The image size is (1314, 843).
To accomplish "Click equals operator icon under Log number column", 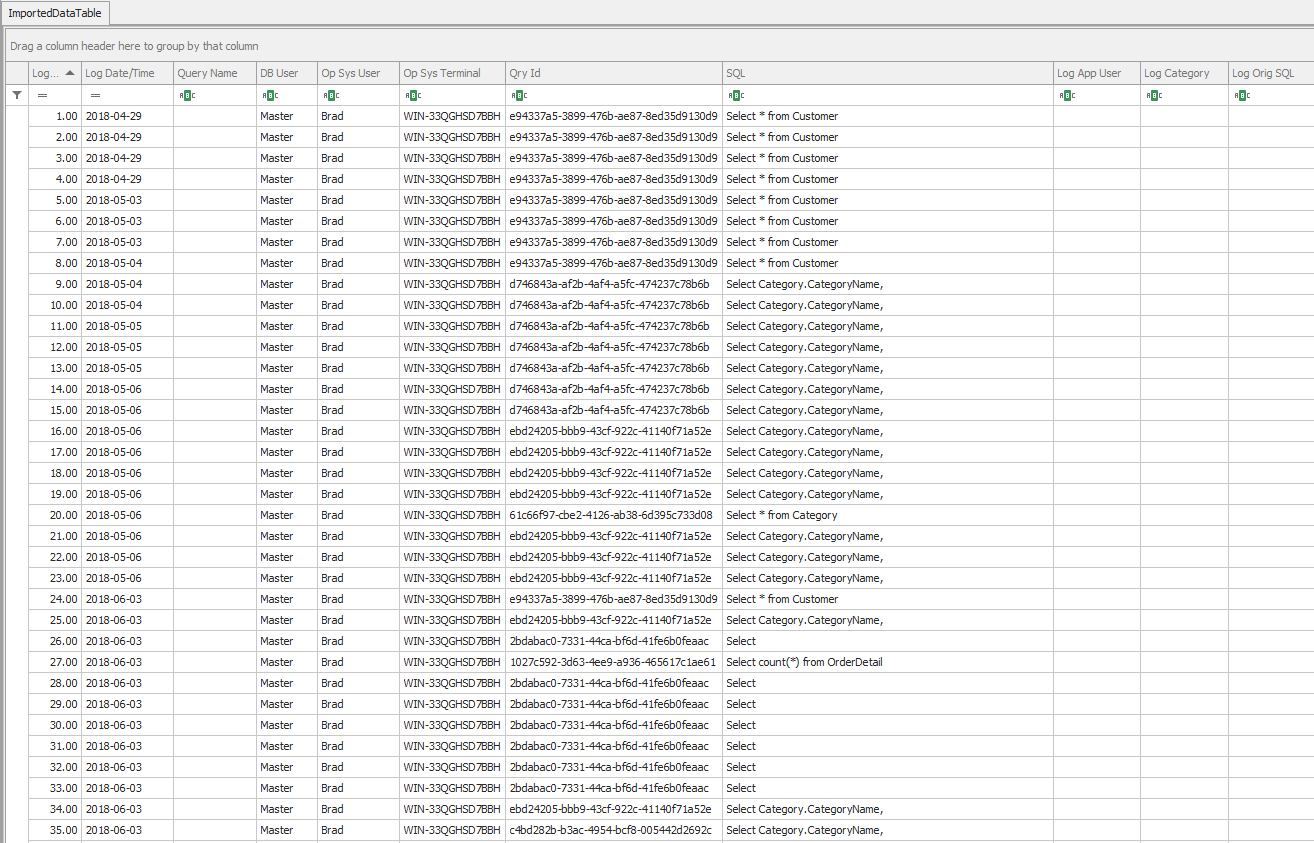I will coord(42,95).
